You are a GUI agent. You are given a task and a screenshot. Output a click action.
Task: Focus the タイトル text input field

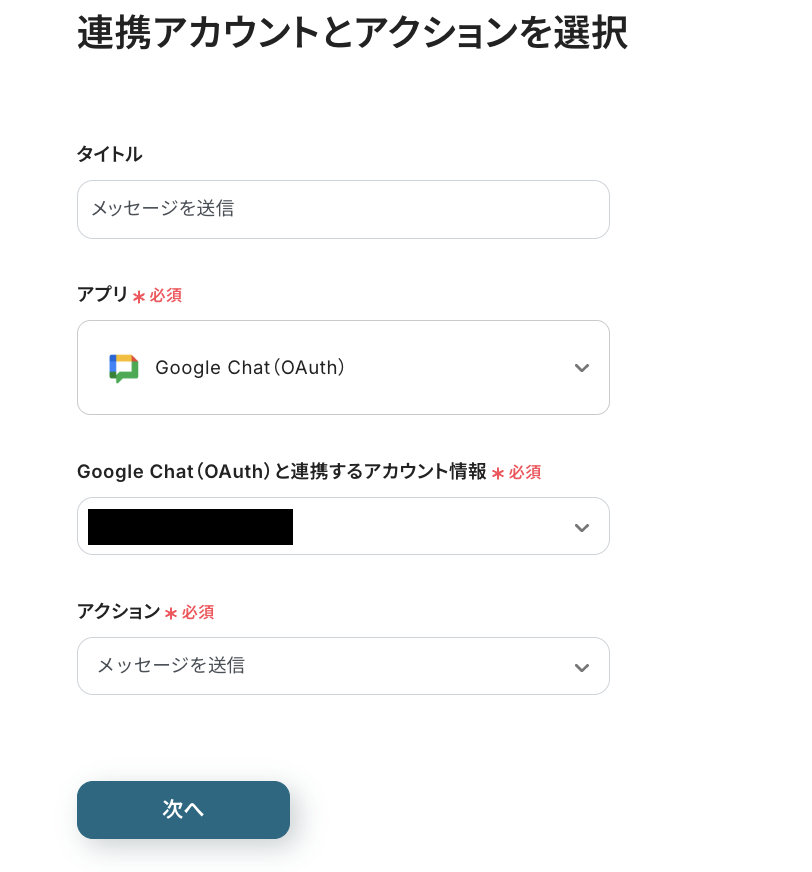[343, 209]
